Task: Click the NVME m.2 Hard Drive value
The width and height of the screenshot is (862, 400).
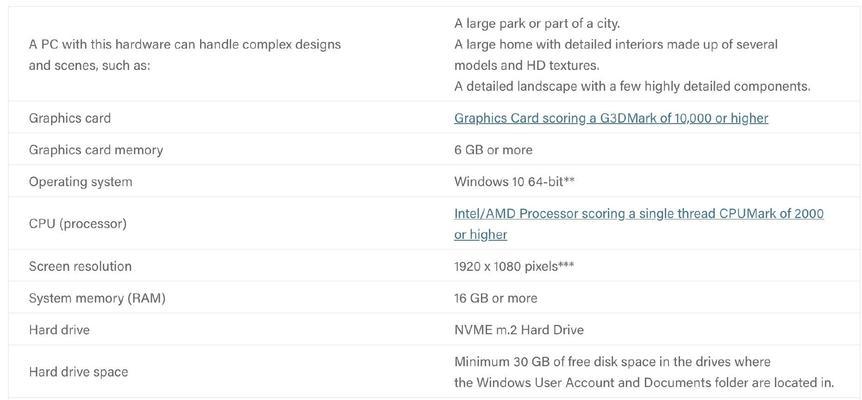Action: click(519, 330)
